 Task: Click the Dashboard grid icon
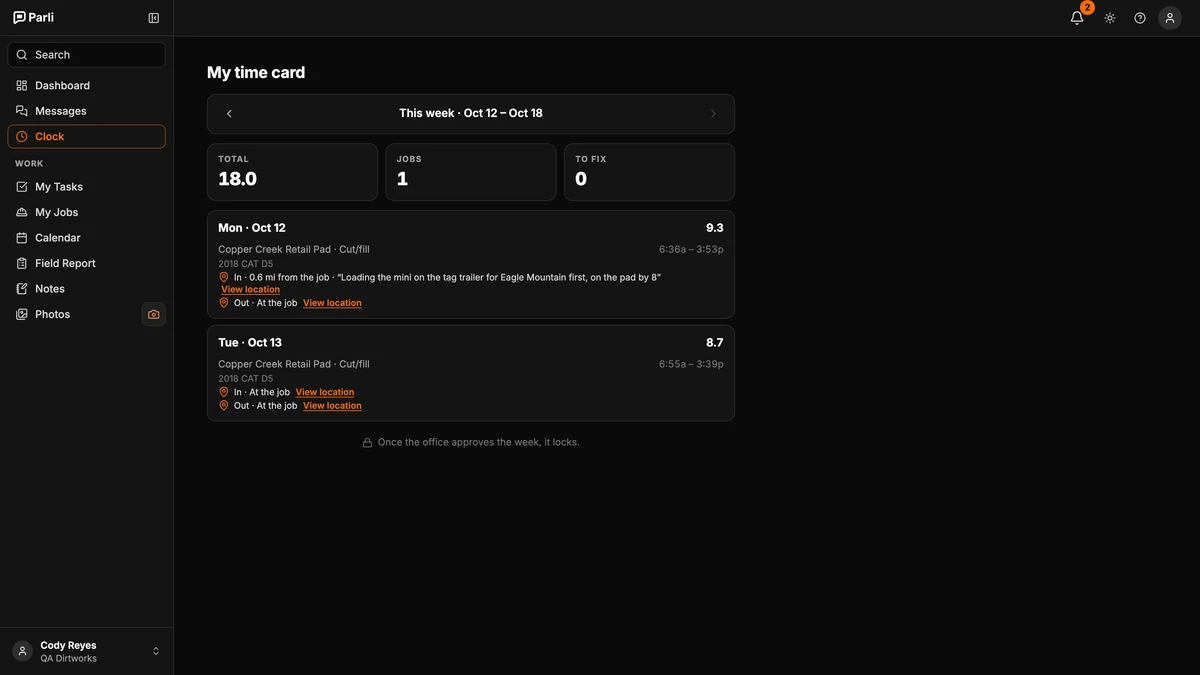(22, 86)
